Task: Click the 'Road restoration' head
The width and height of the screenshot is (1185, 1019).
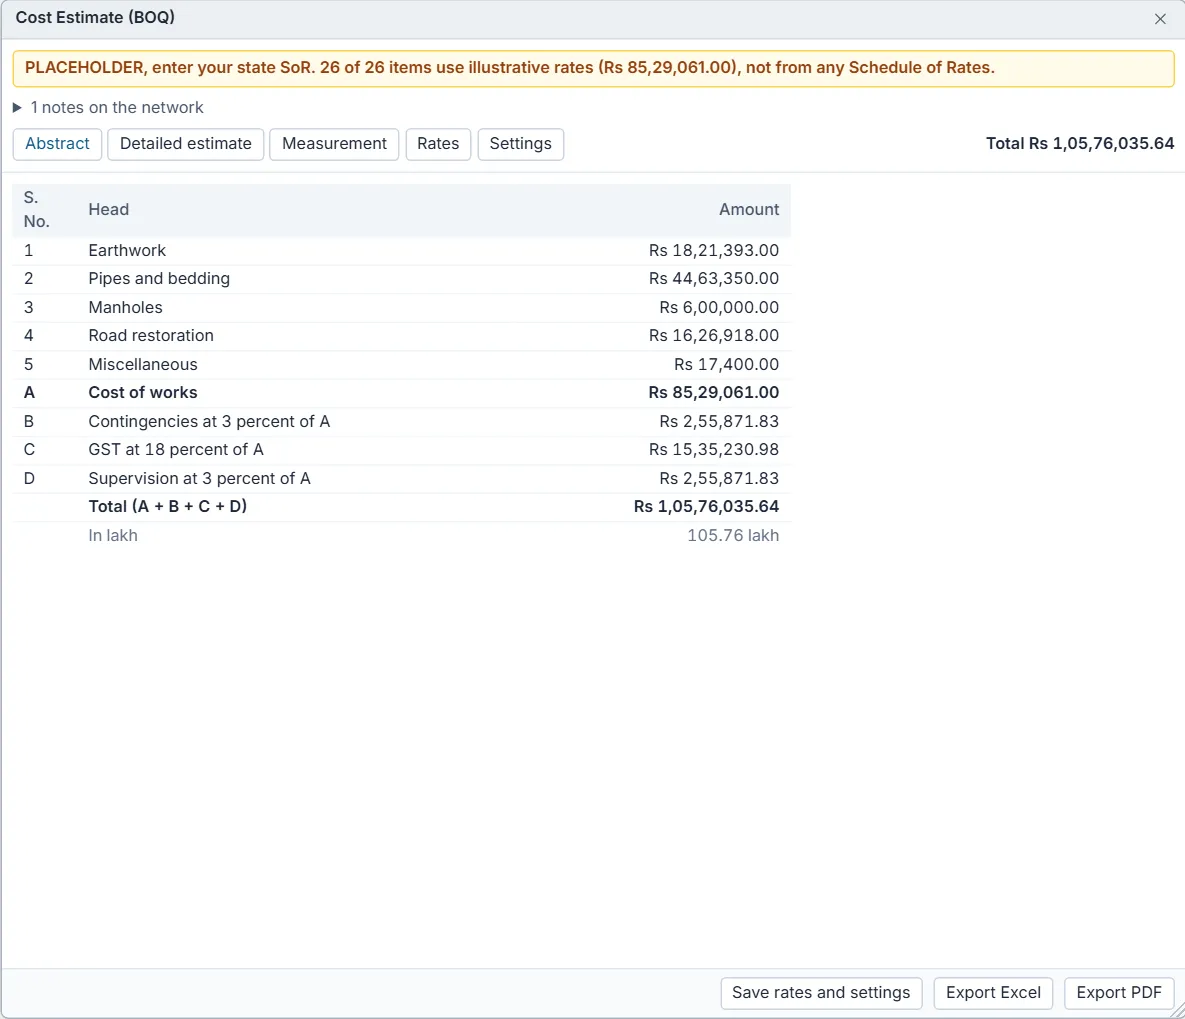Action: point(151,336)
